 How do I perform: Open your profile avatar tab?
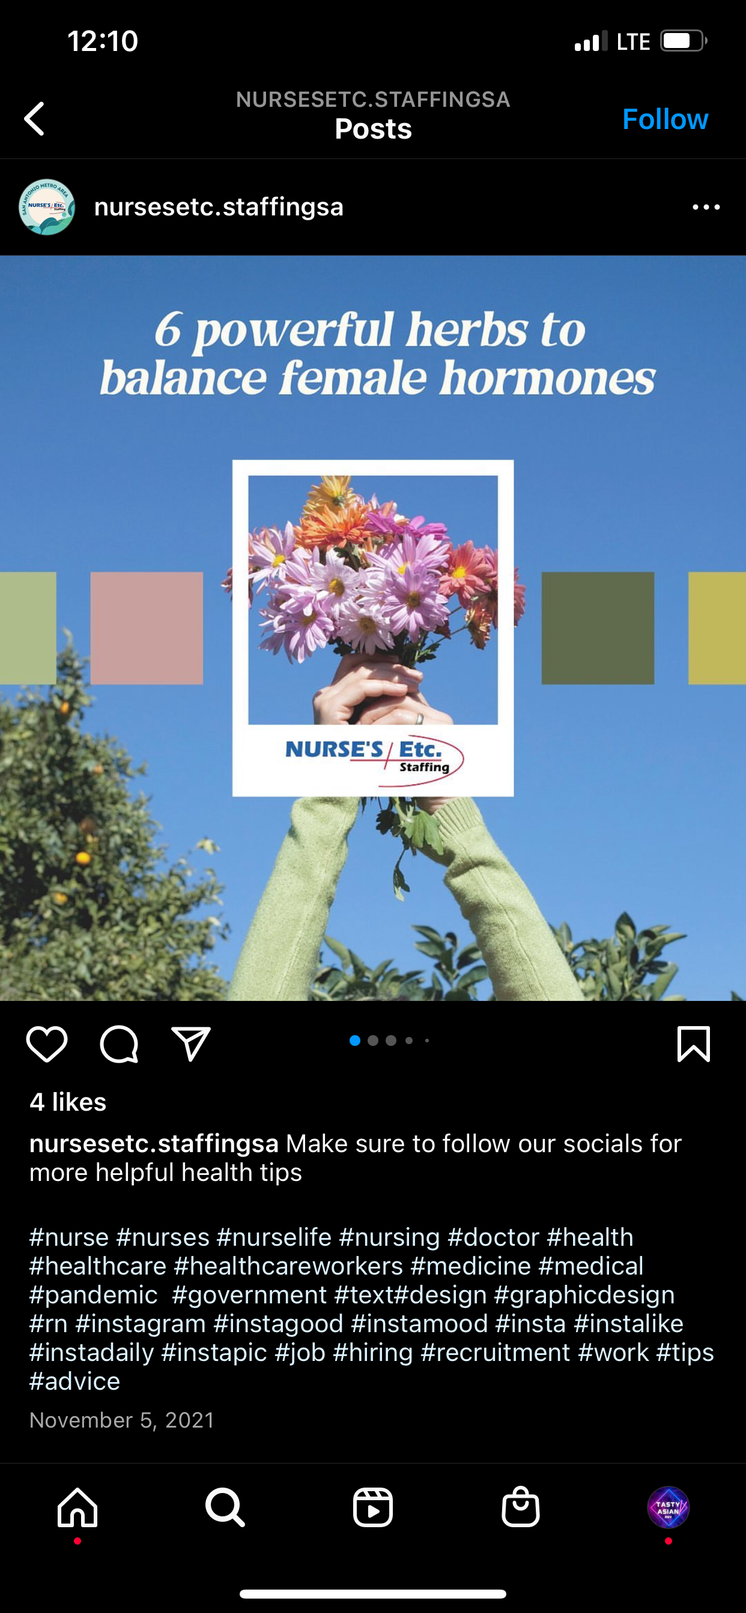[x=668, y=1507]
